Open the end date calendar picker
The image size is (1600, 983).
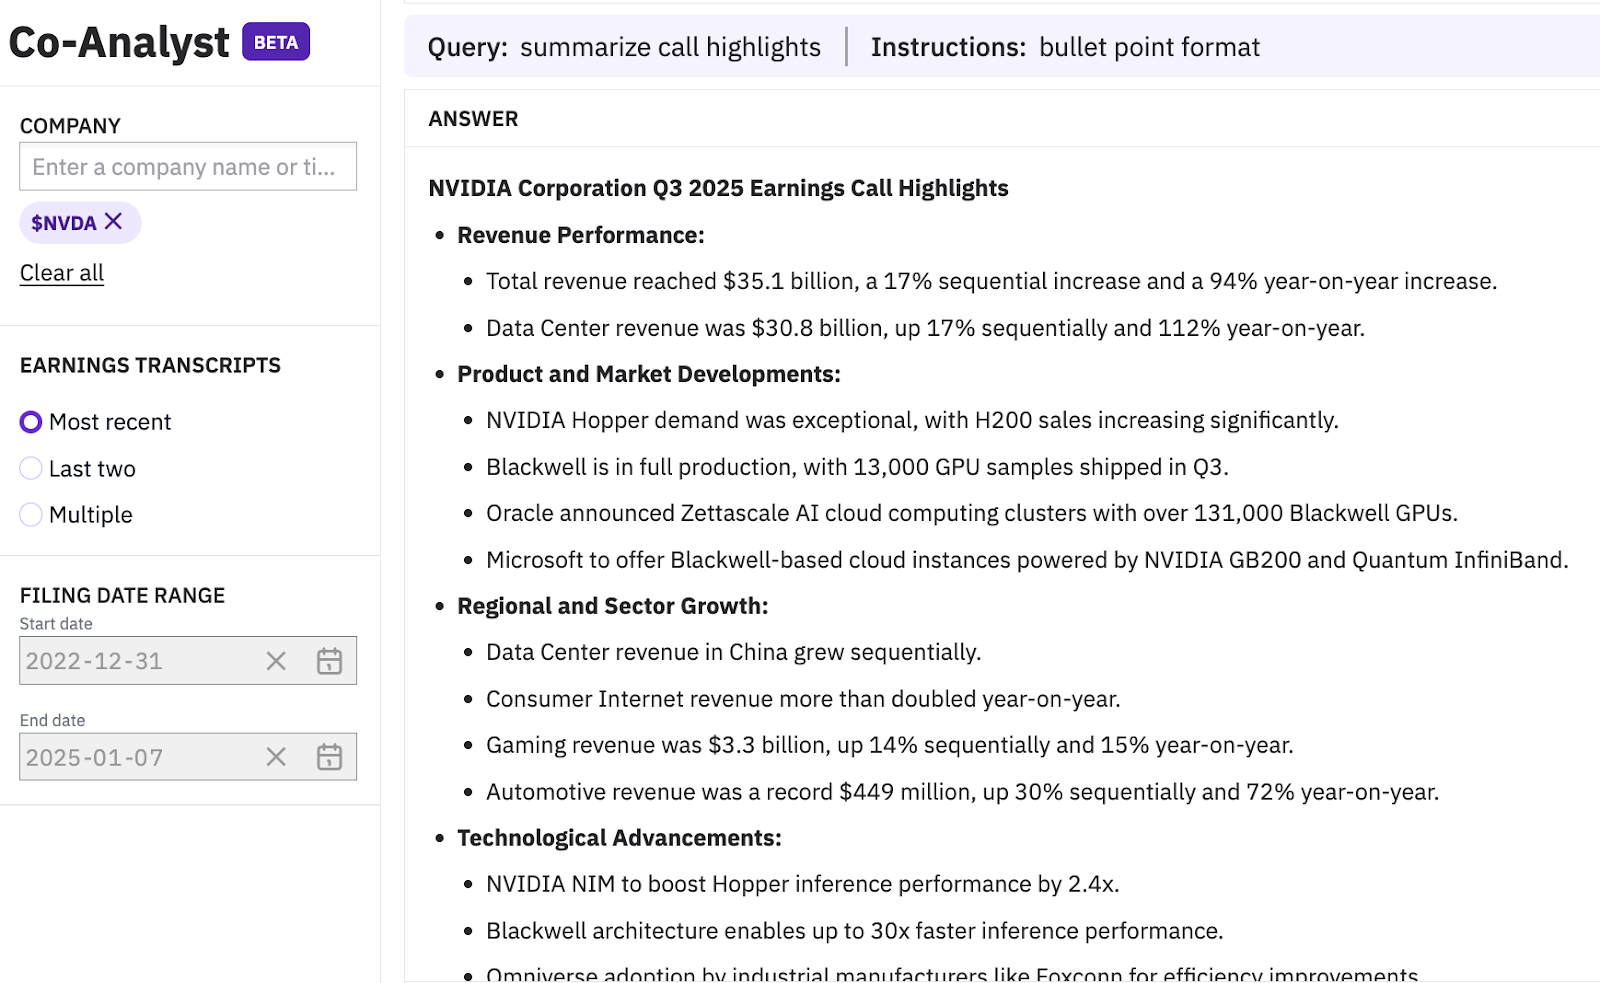329,757
